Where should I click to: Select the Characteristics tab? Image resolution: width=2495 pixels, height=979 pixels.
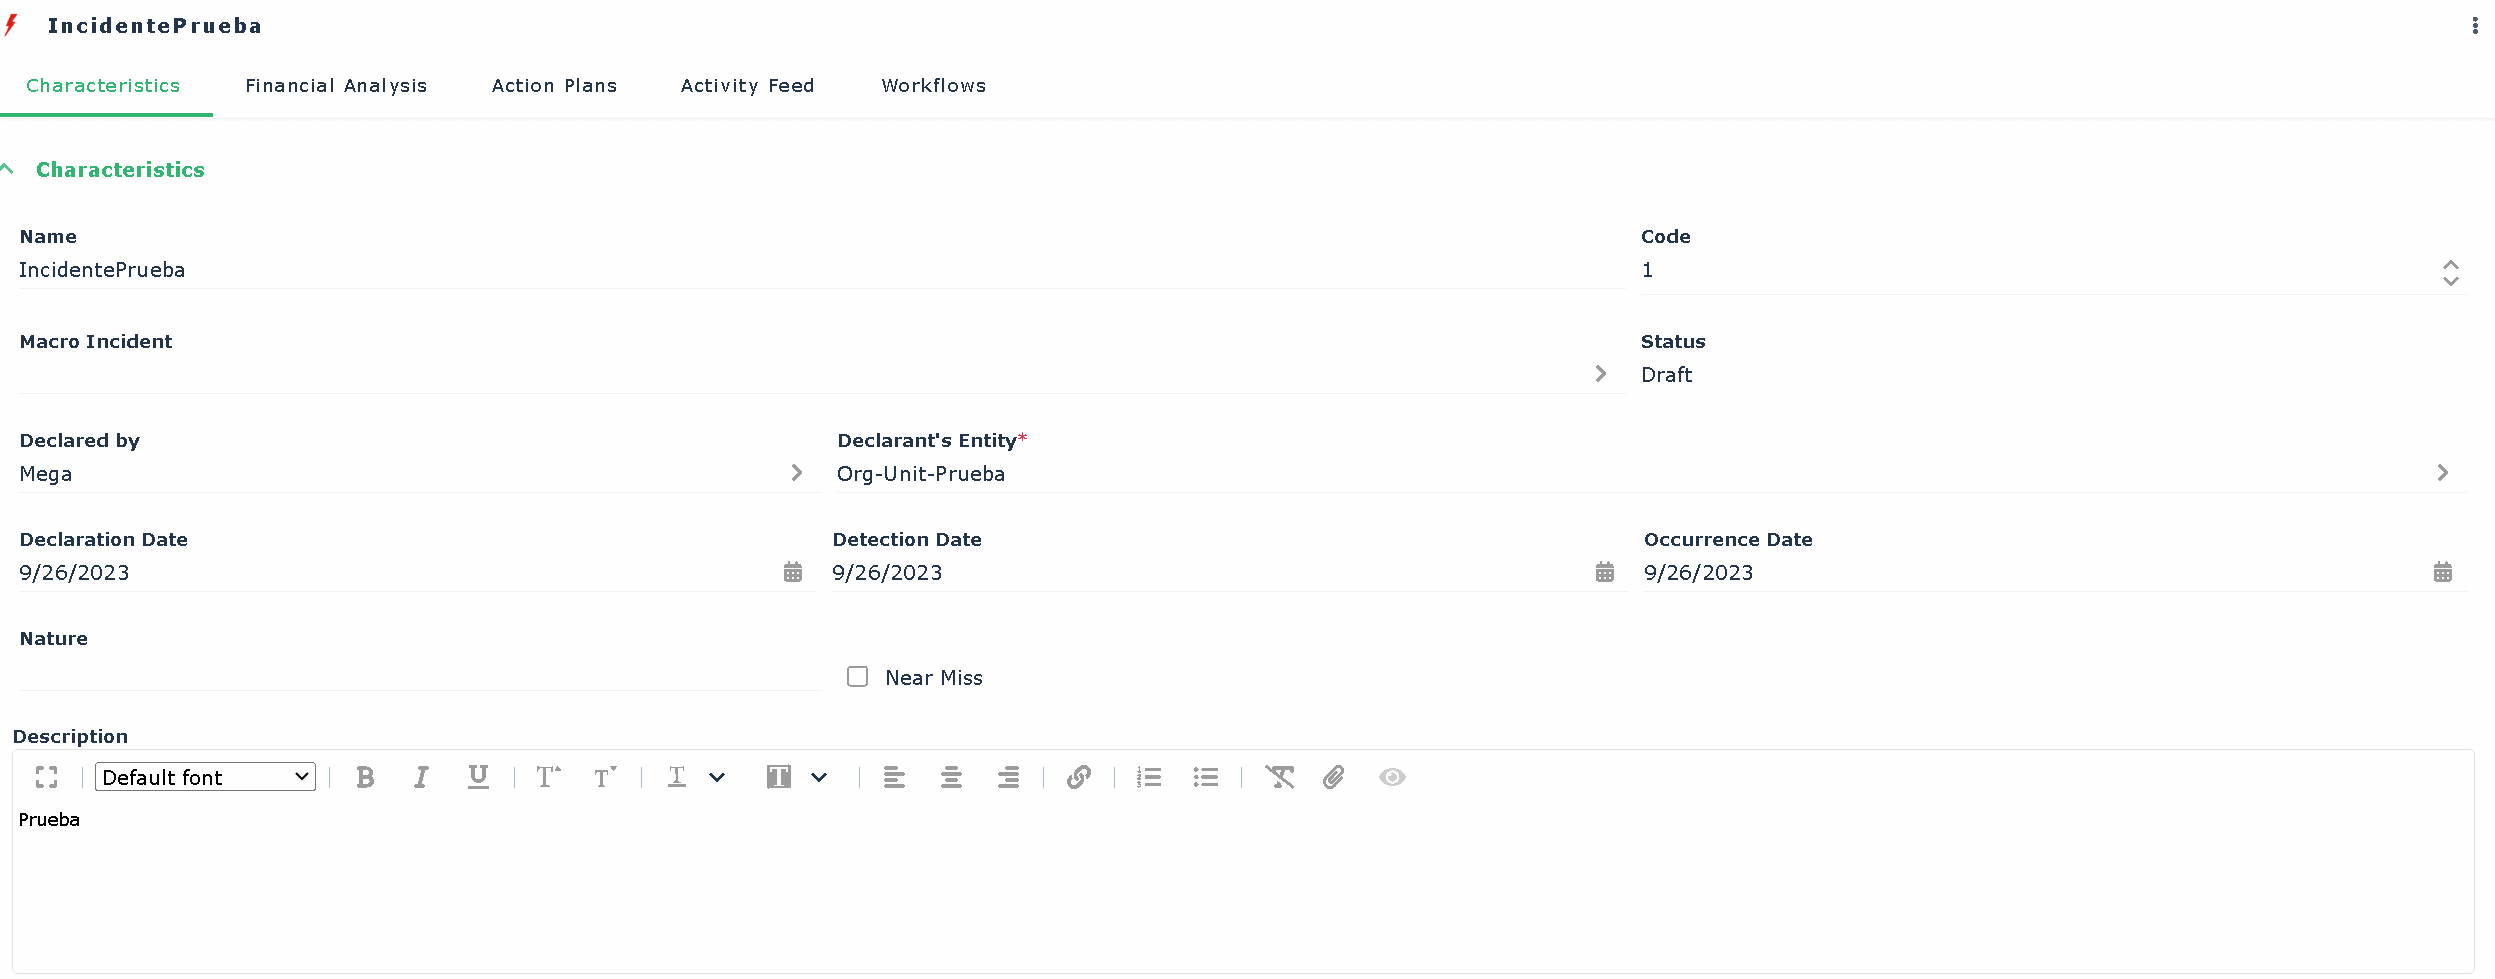103,86
